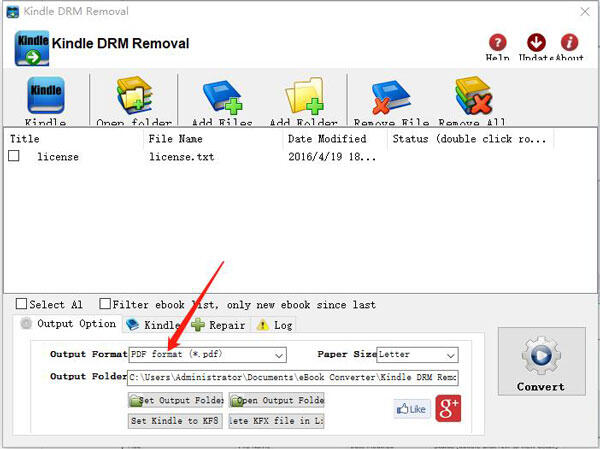Click the Google Plus icon
The width and height of the screenshot is (600, 449).
[448, 408]
